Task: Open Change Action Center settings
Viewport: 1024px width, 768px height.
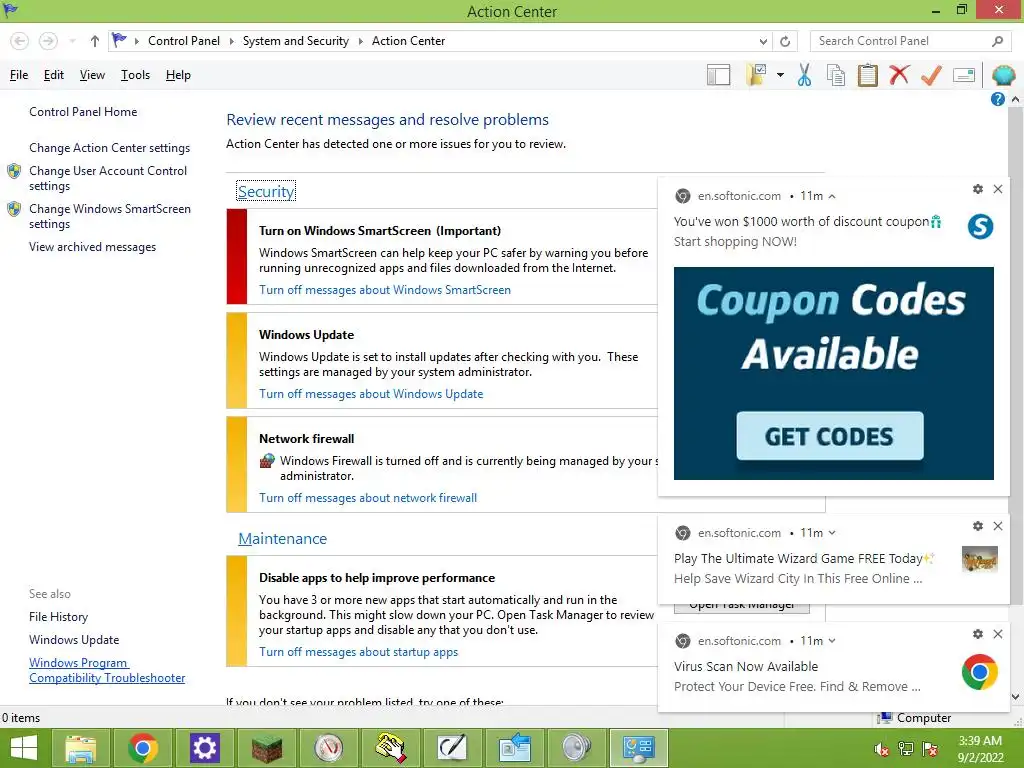Action: click(x=110, y=148)
